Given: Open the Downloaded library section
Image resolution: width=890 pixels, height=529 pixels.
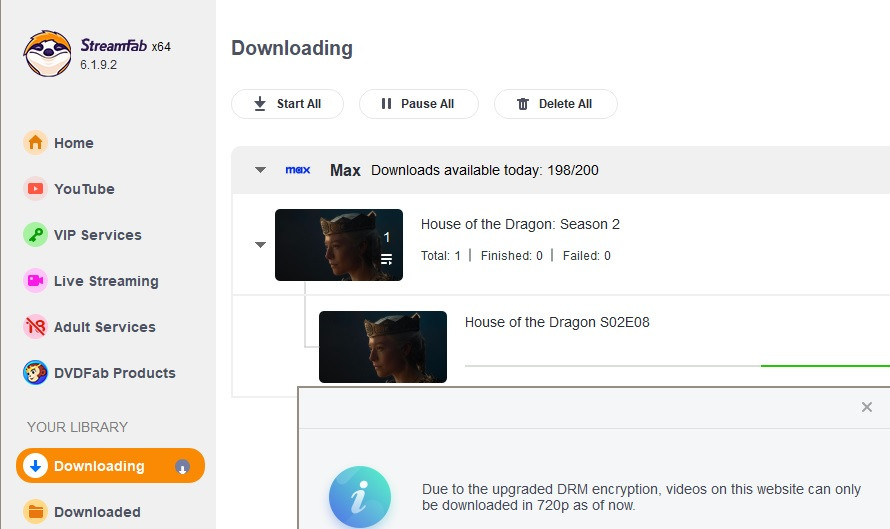Looking at the screenshot, I should click(x=97, y=512).
